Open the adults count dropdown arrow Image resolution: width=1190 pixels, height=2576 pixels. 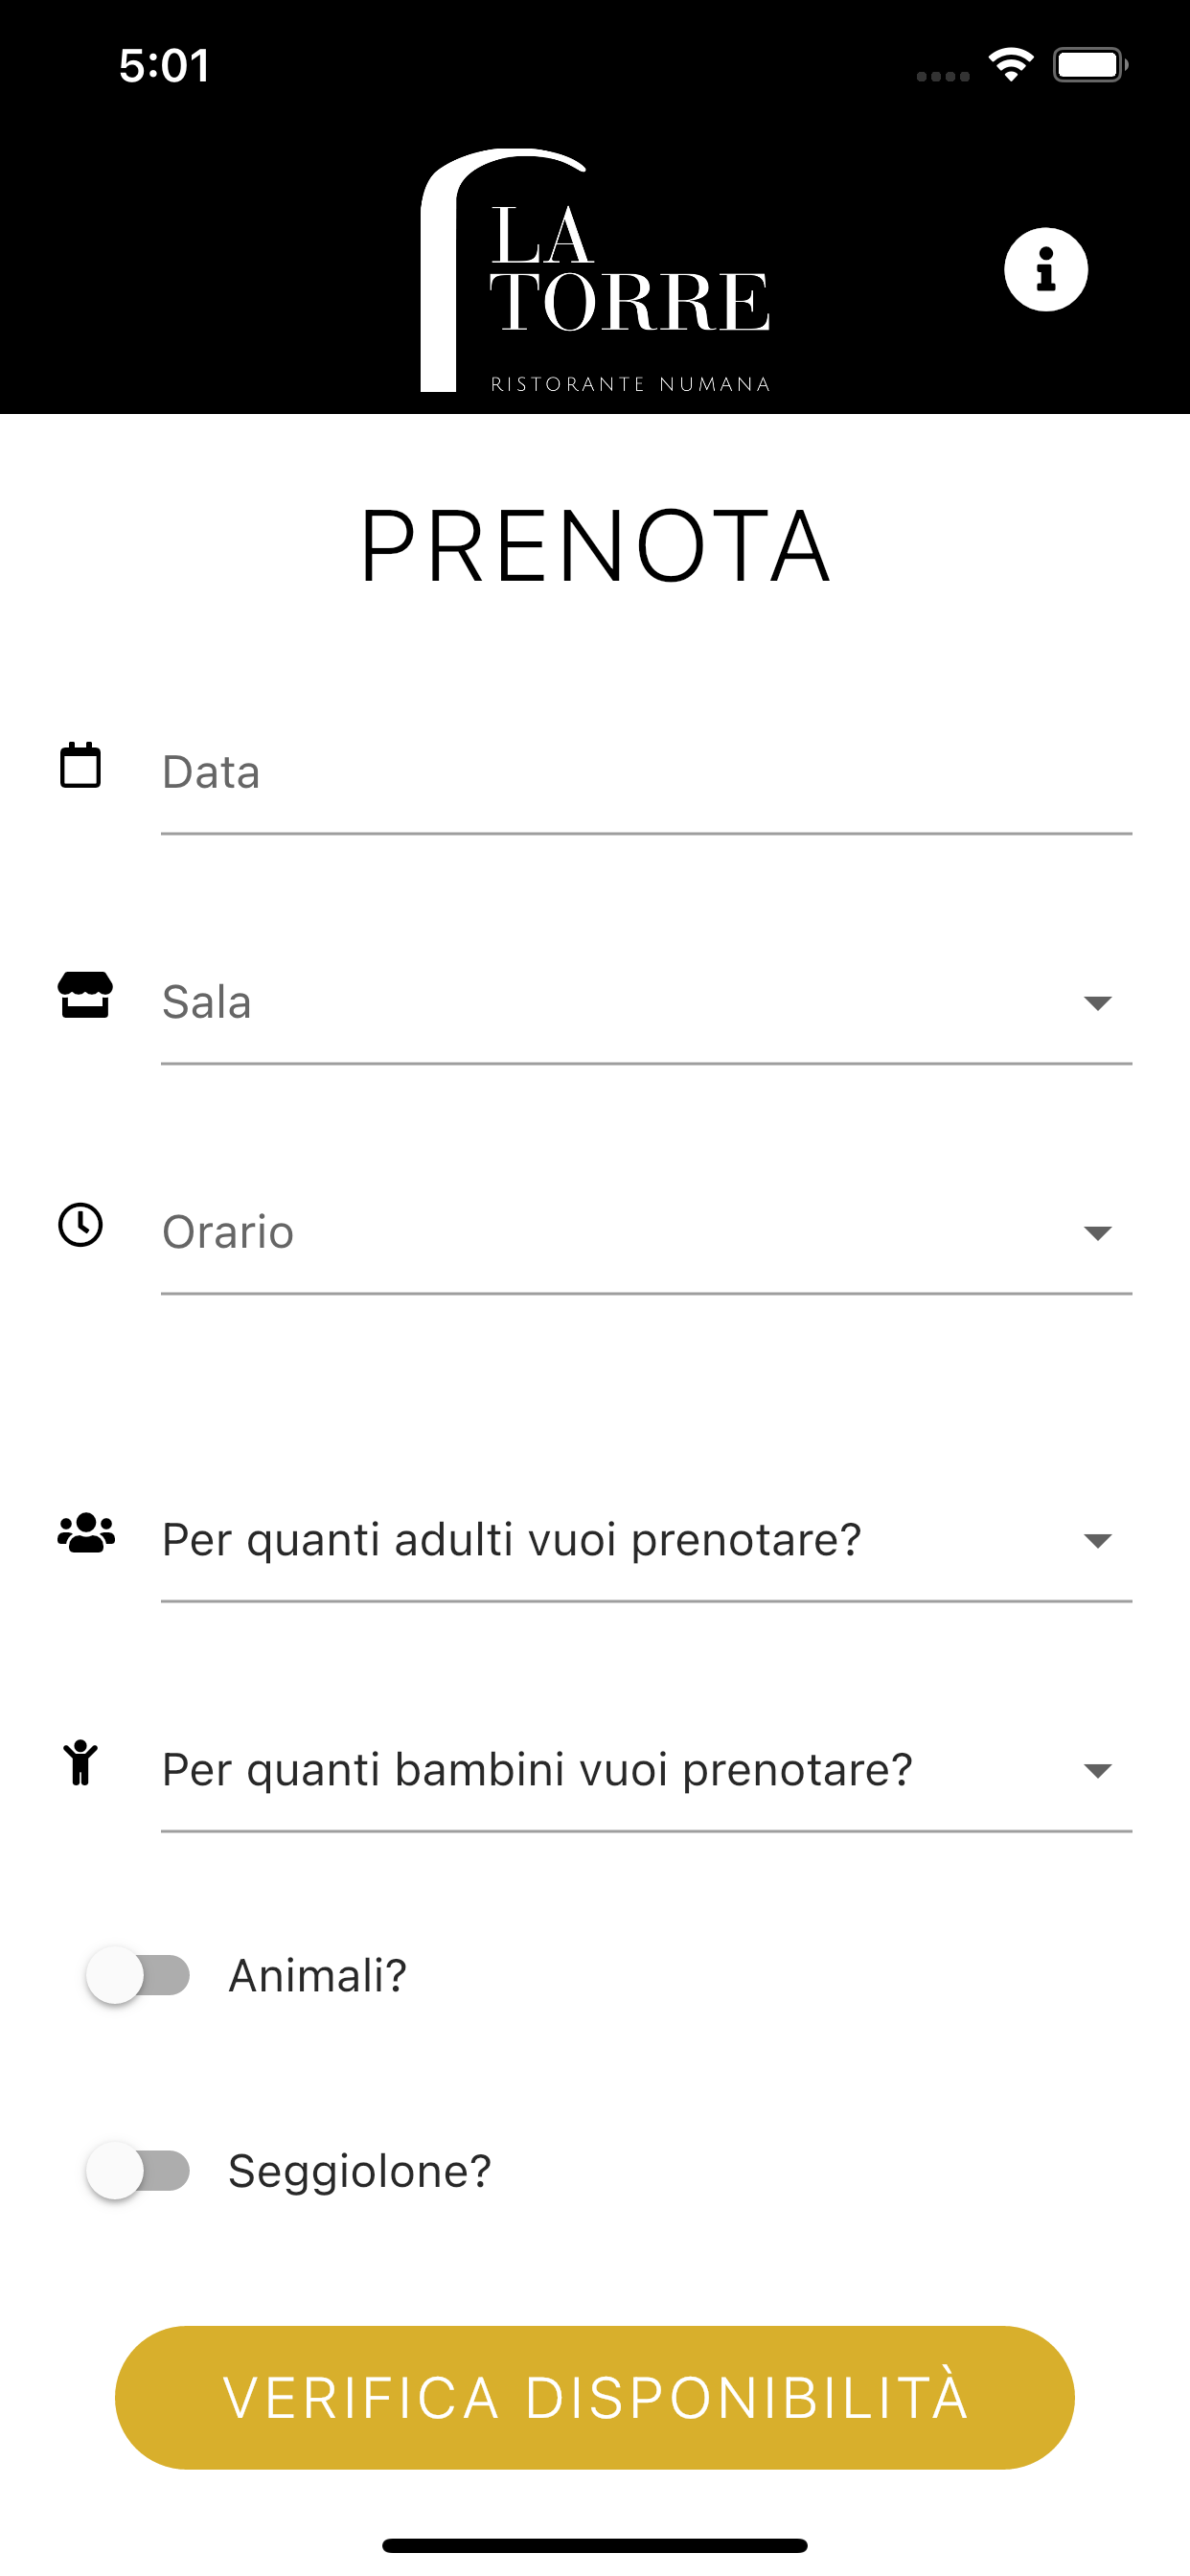(x=1097, y=1541)
